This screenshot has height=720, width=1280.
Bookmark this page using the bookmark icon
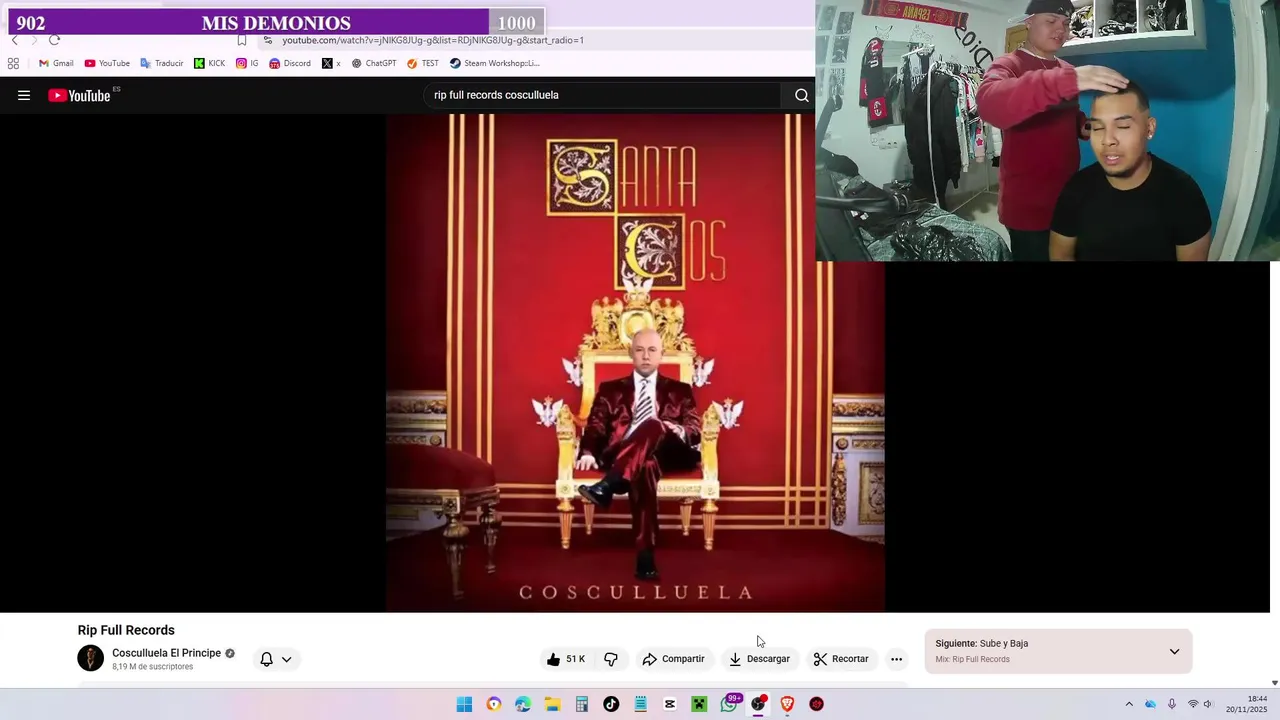click(242, 40)
